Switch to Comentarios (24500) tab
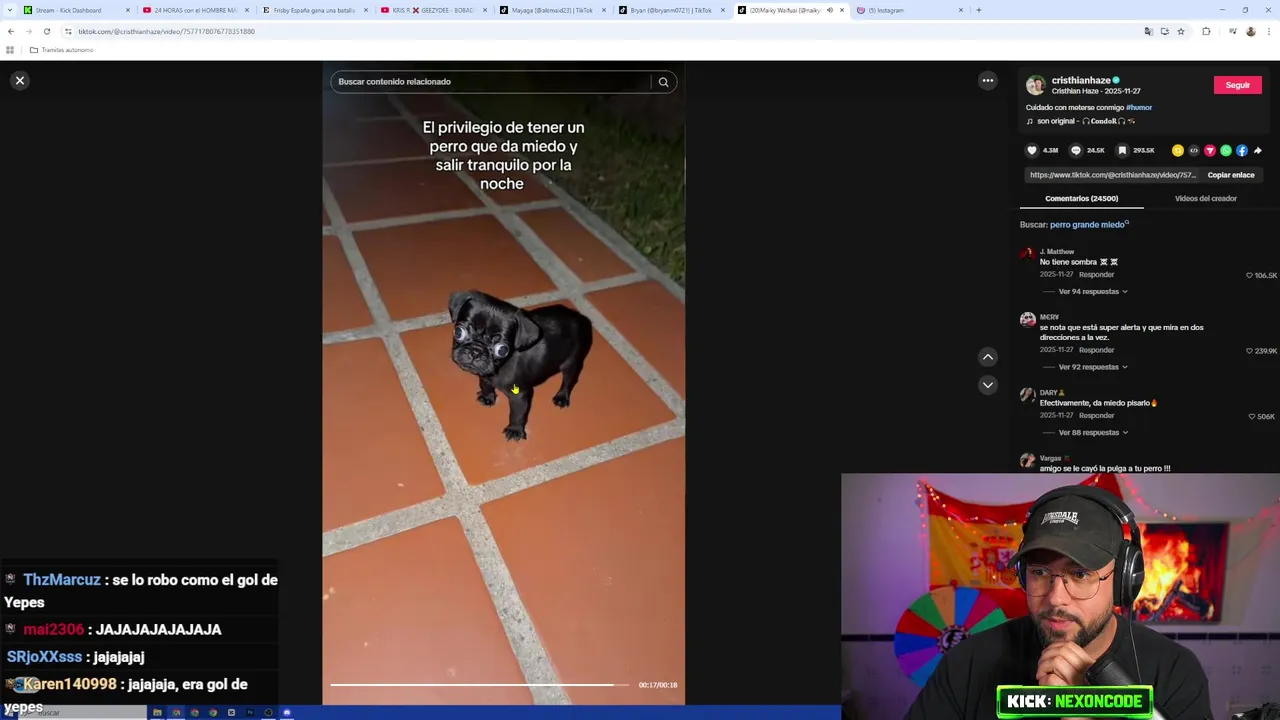 coord(1081,198)
